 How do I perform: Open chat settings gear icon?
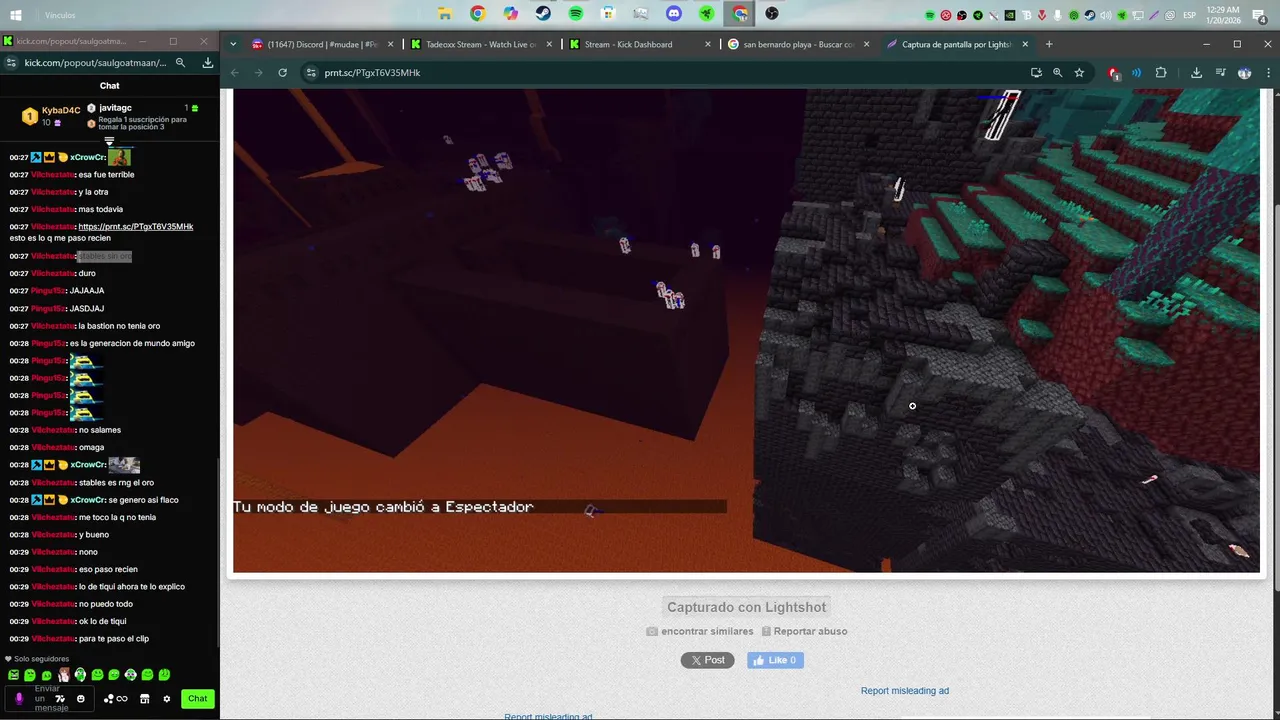click(167, 699)
